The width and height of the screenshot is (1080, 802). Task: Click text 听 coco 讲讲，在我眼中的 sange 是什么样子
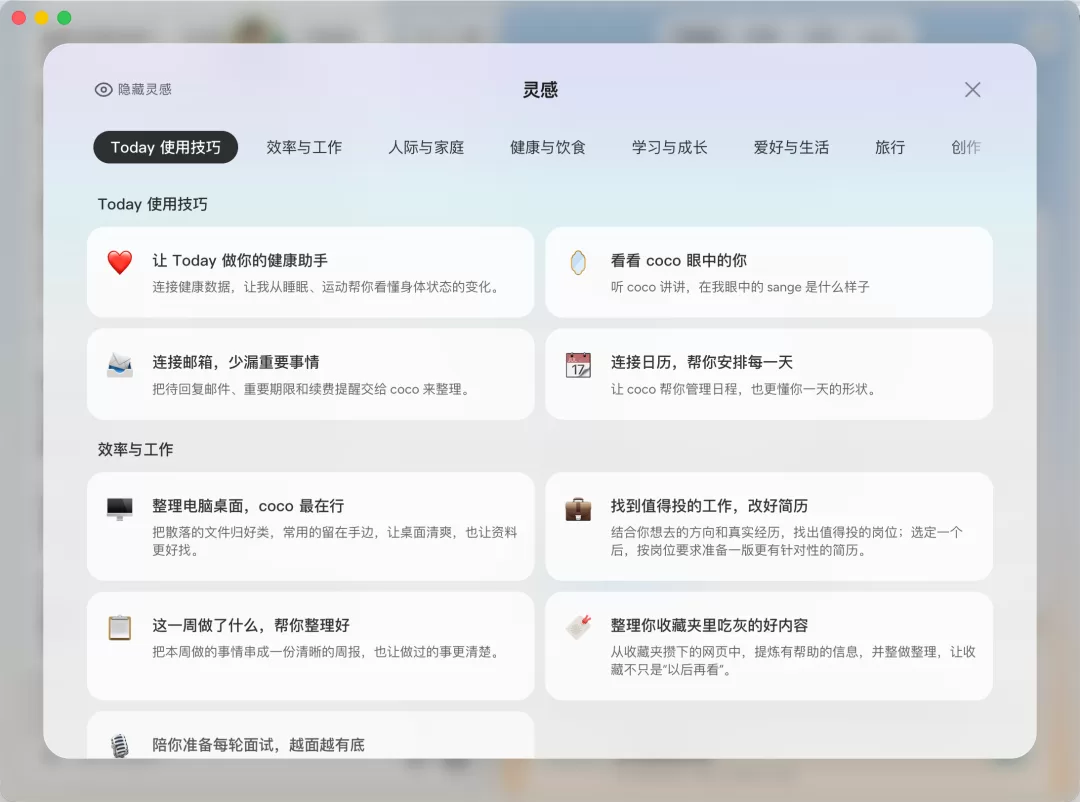[x=740, y=287]
